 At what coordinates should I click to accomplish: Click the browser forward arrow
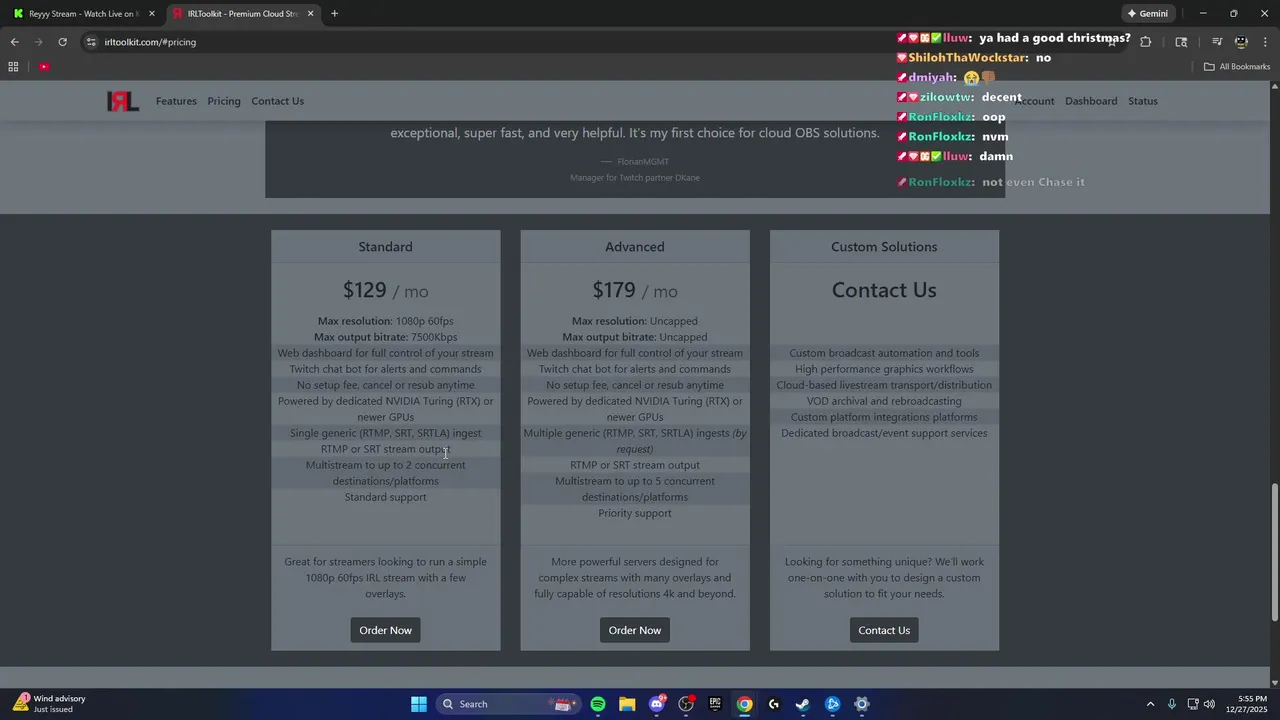pyautogui.click(x=38, y=42)
